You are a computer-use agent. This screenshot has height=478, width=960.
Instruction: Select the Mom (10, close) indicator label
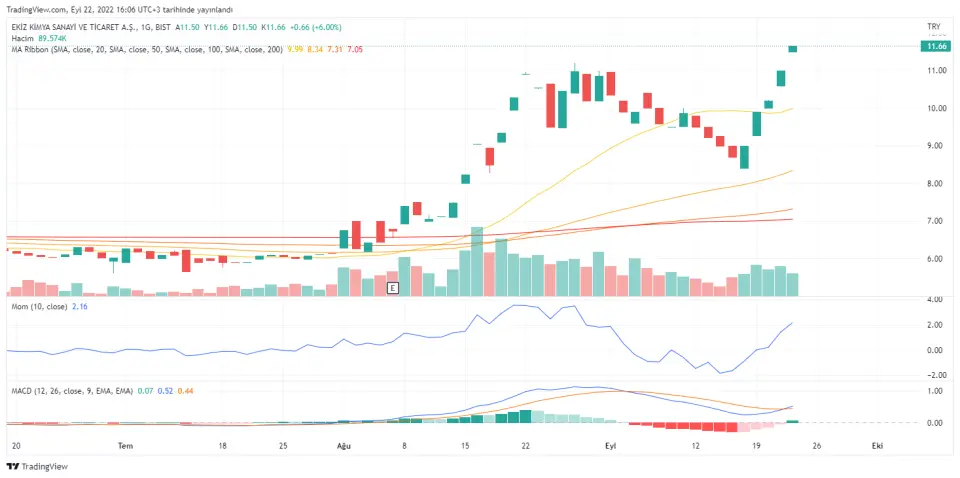coord(38,308)
